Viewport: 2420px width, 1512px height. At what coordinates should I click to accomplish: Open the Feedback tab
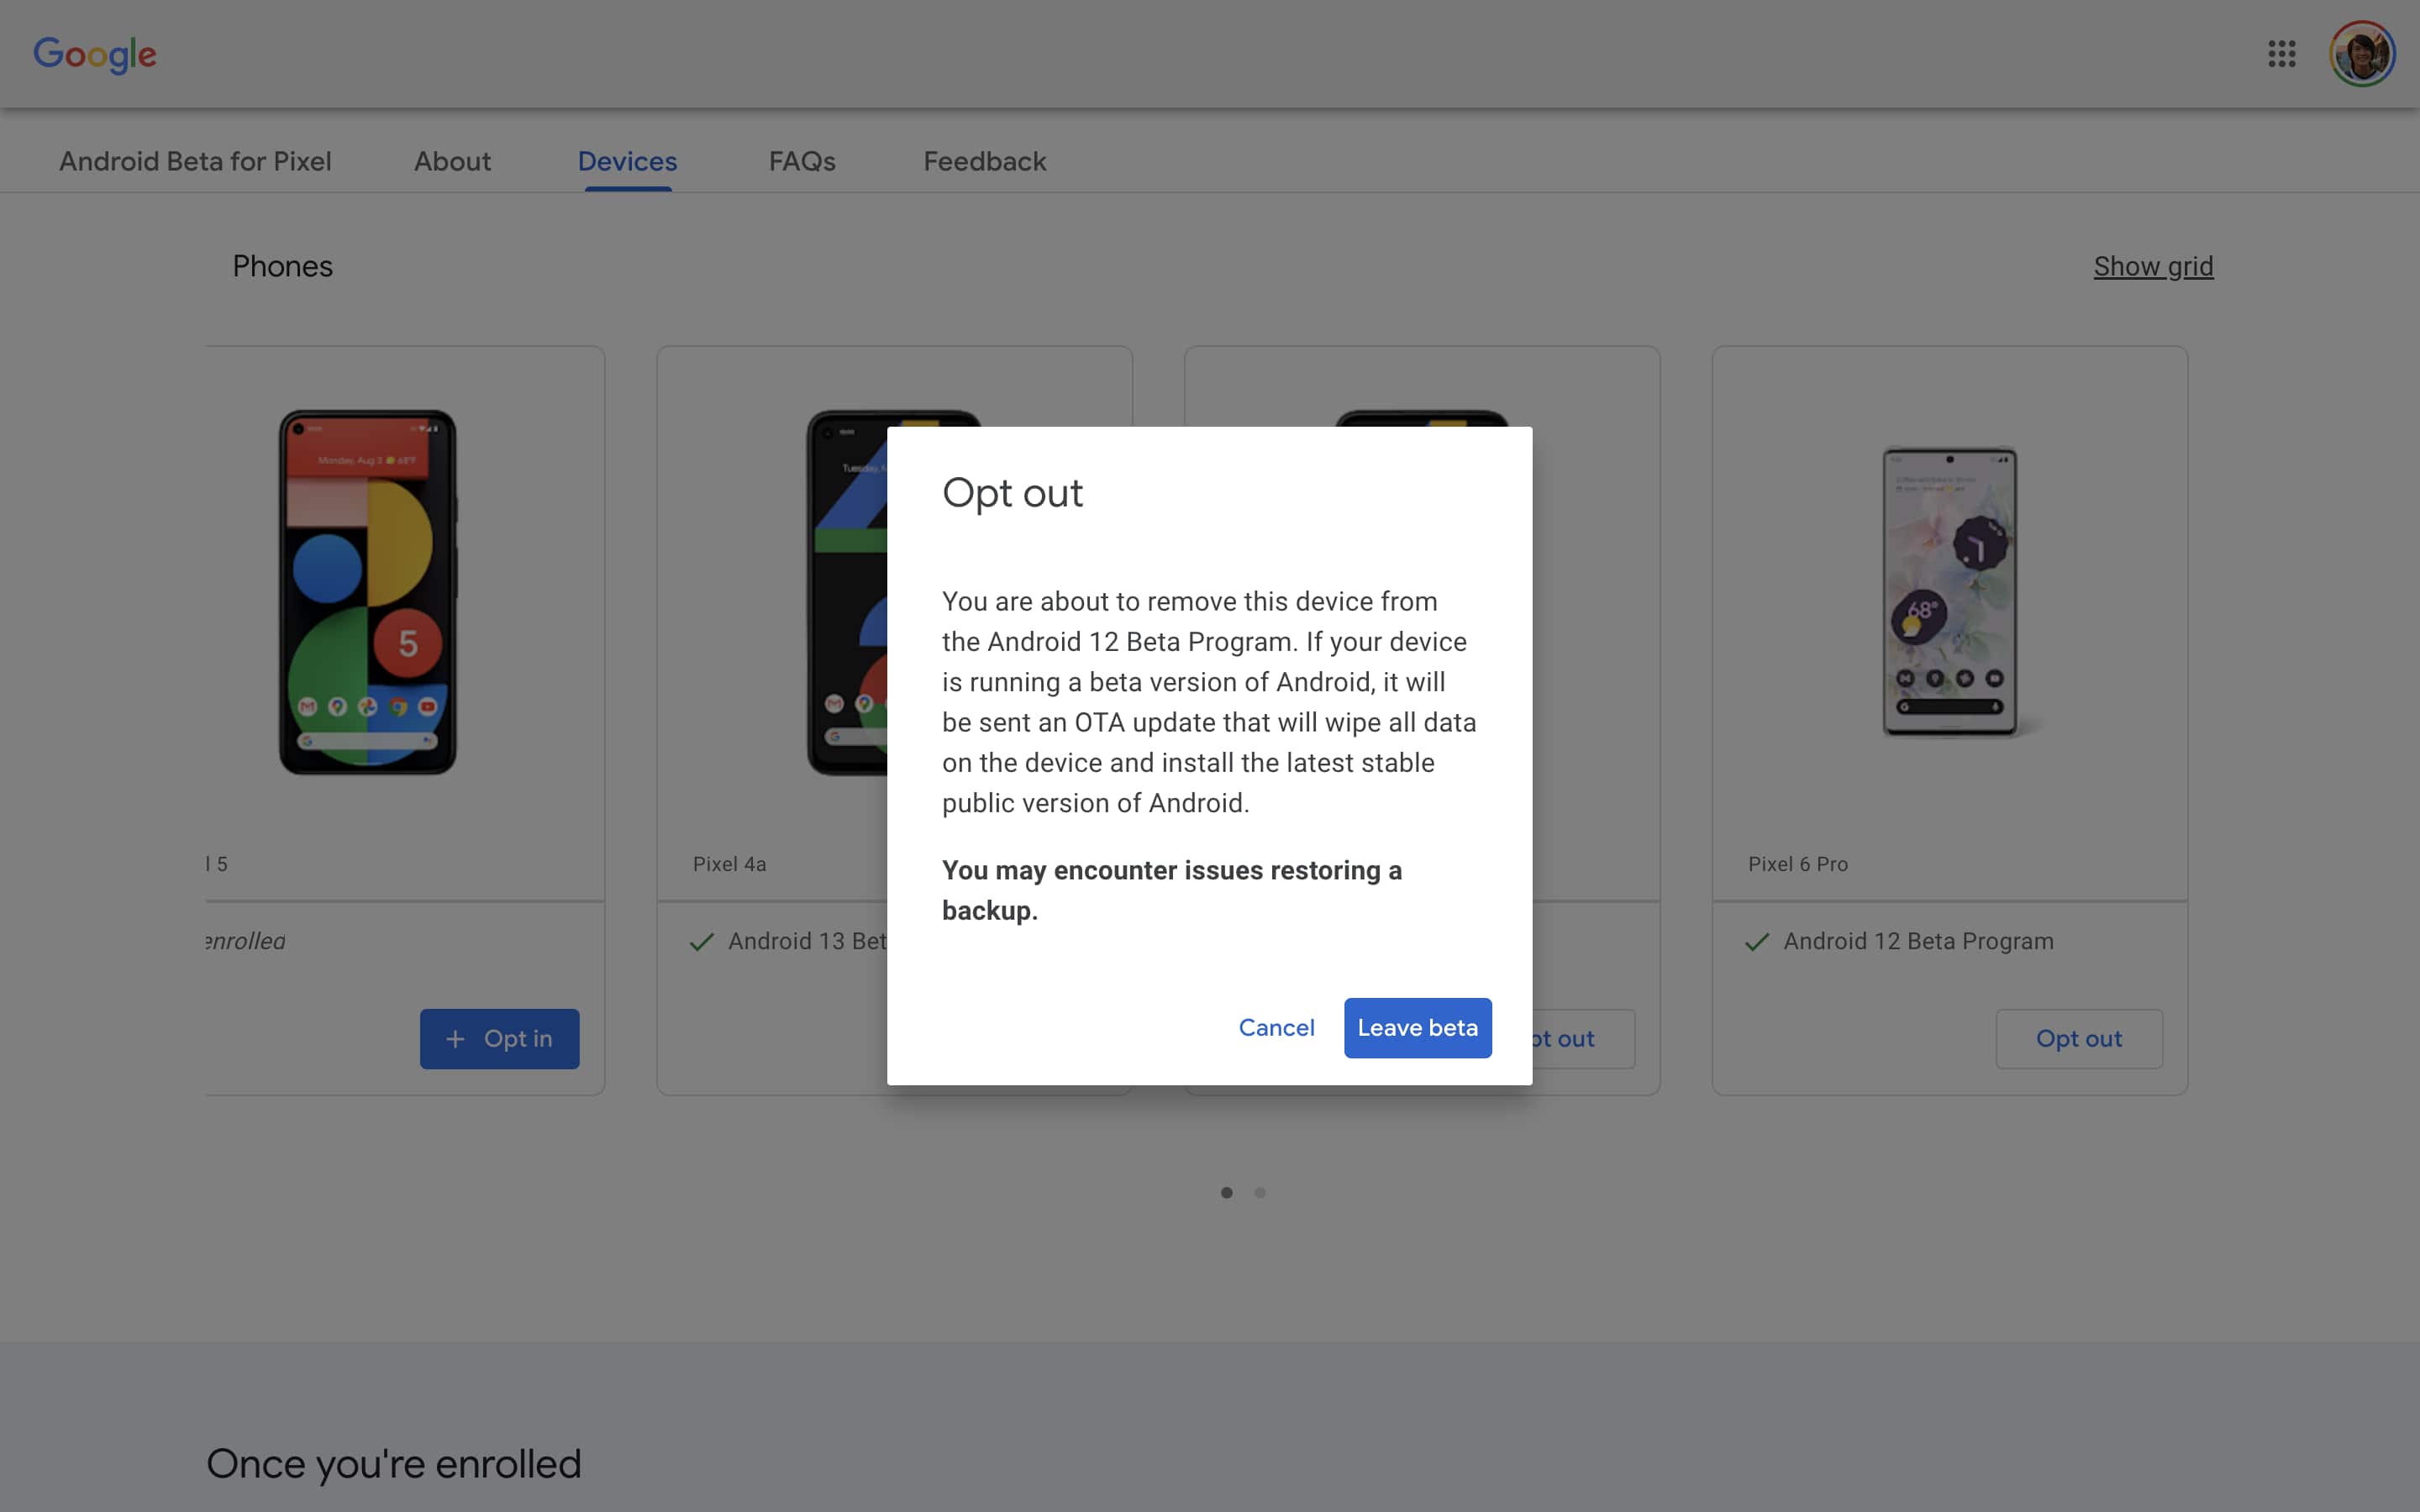pos(984,161)
